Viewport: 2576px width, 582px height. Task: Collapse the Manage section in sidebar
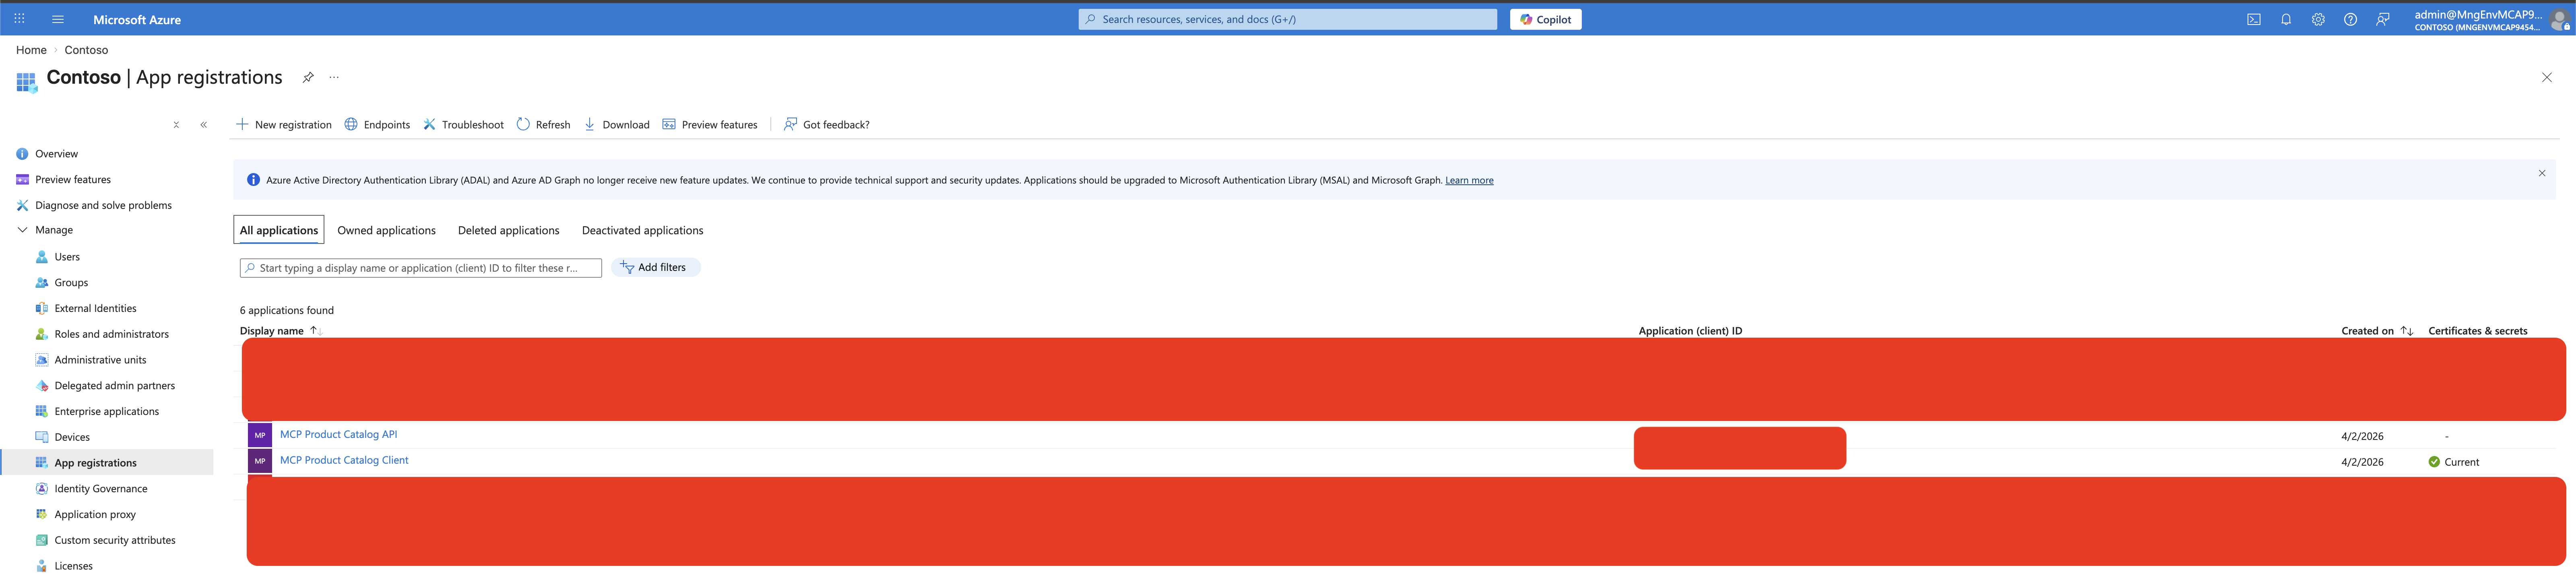[x=22, y=230]
